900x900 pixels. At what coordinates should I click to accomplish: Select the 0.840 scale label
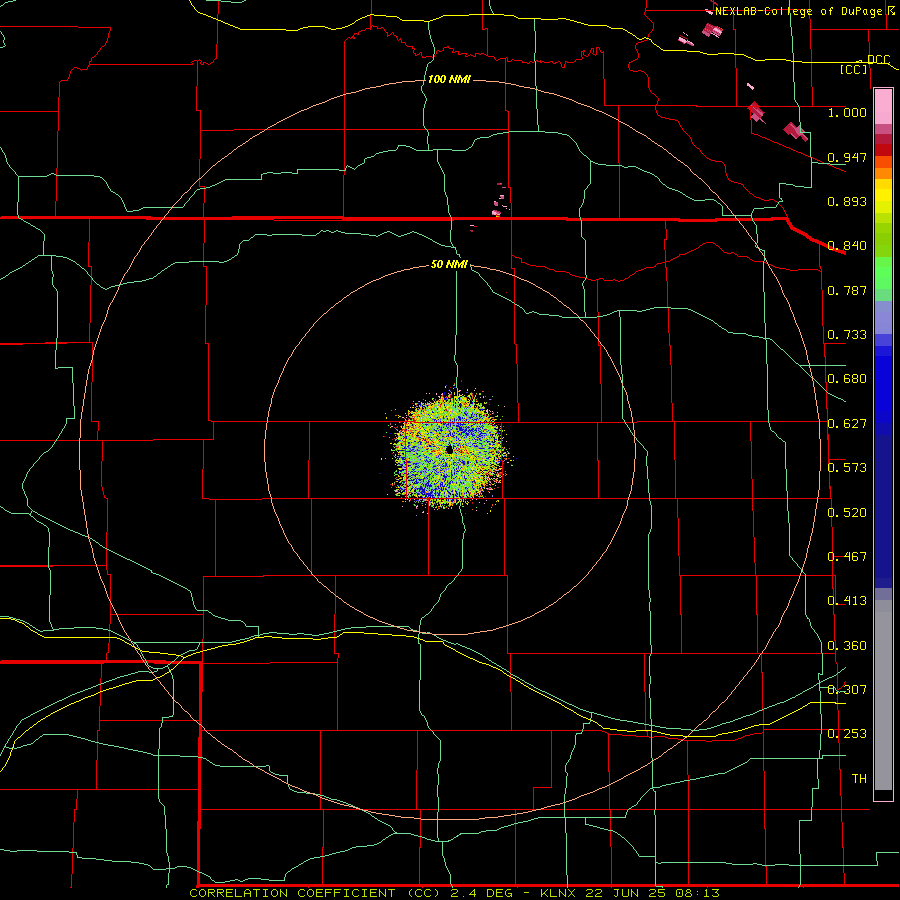click(847, 246)
